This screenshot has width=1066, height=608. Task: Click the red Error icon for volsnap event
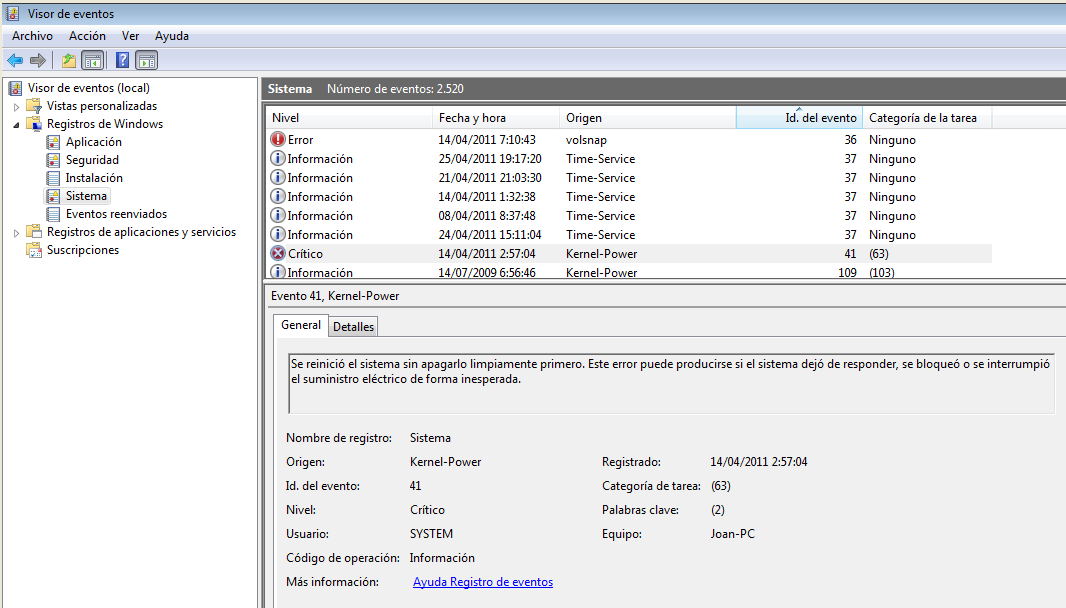pos(278,140)
